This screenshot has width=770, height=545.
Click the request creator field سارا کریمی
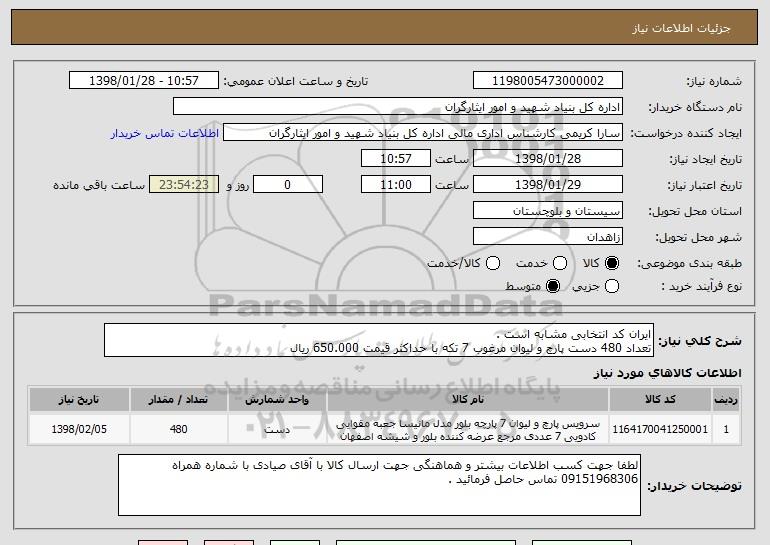[x=423, y=133]
